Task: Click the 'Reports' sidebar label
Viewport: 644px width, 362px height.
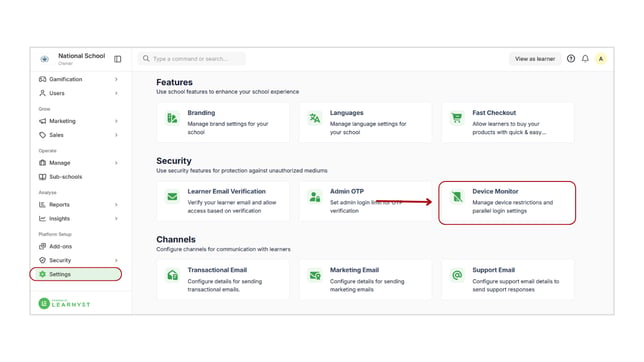Action: click(x=59, y=205)
